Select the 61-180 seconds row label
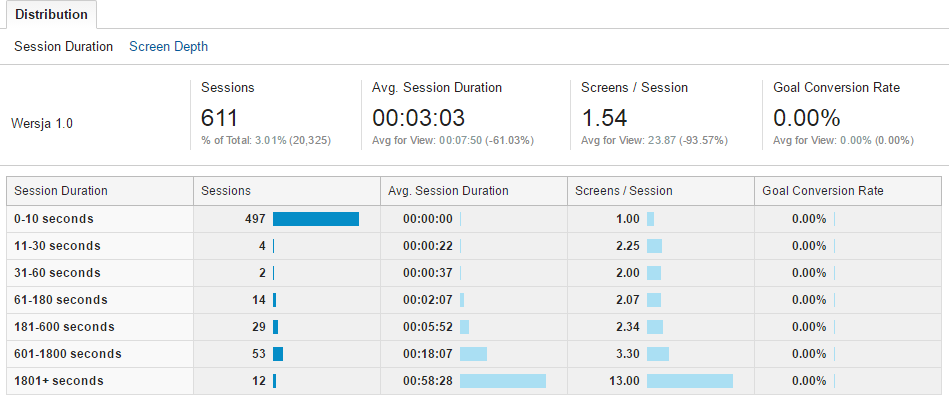 click(x=61, y=300)
